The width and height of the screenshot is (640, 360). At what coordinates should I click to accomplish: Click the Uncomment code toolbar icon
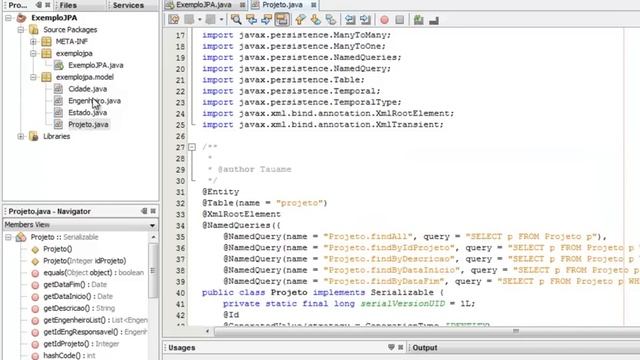(434, 20)
